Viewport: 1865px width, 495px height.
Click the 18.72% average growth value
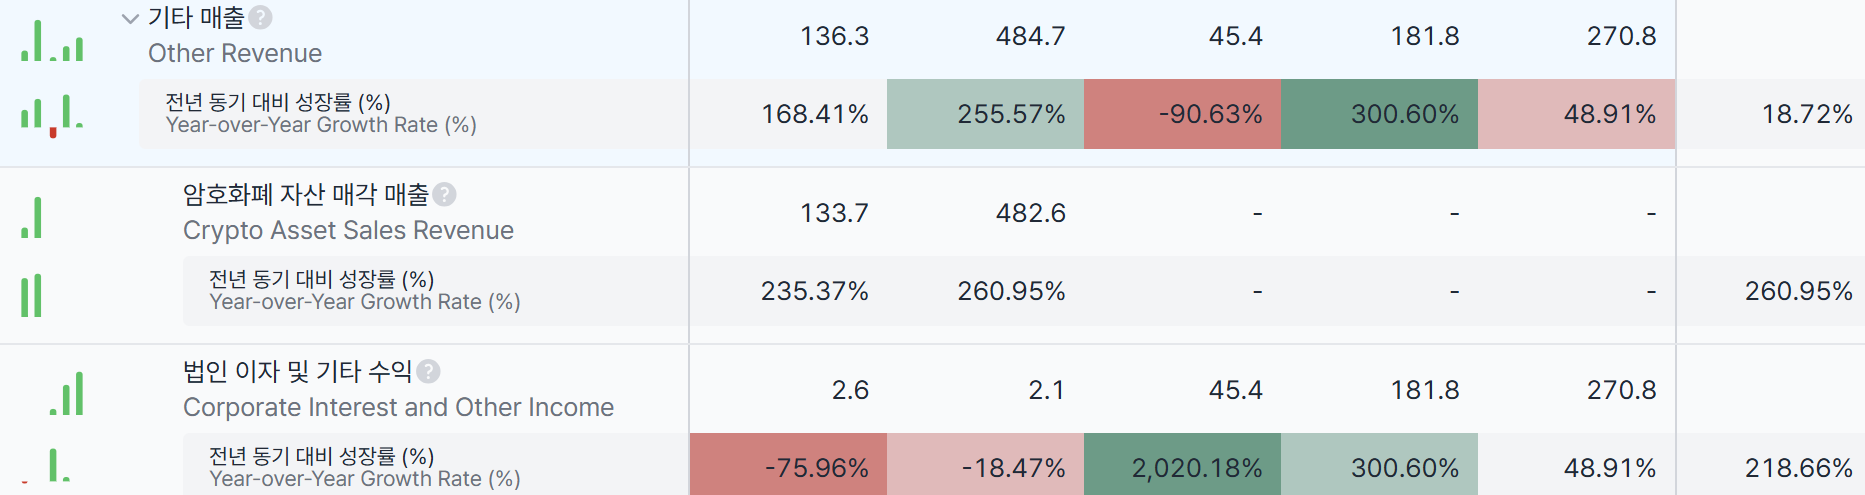[x=1807, y=114]
